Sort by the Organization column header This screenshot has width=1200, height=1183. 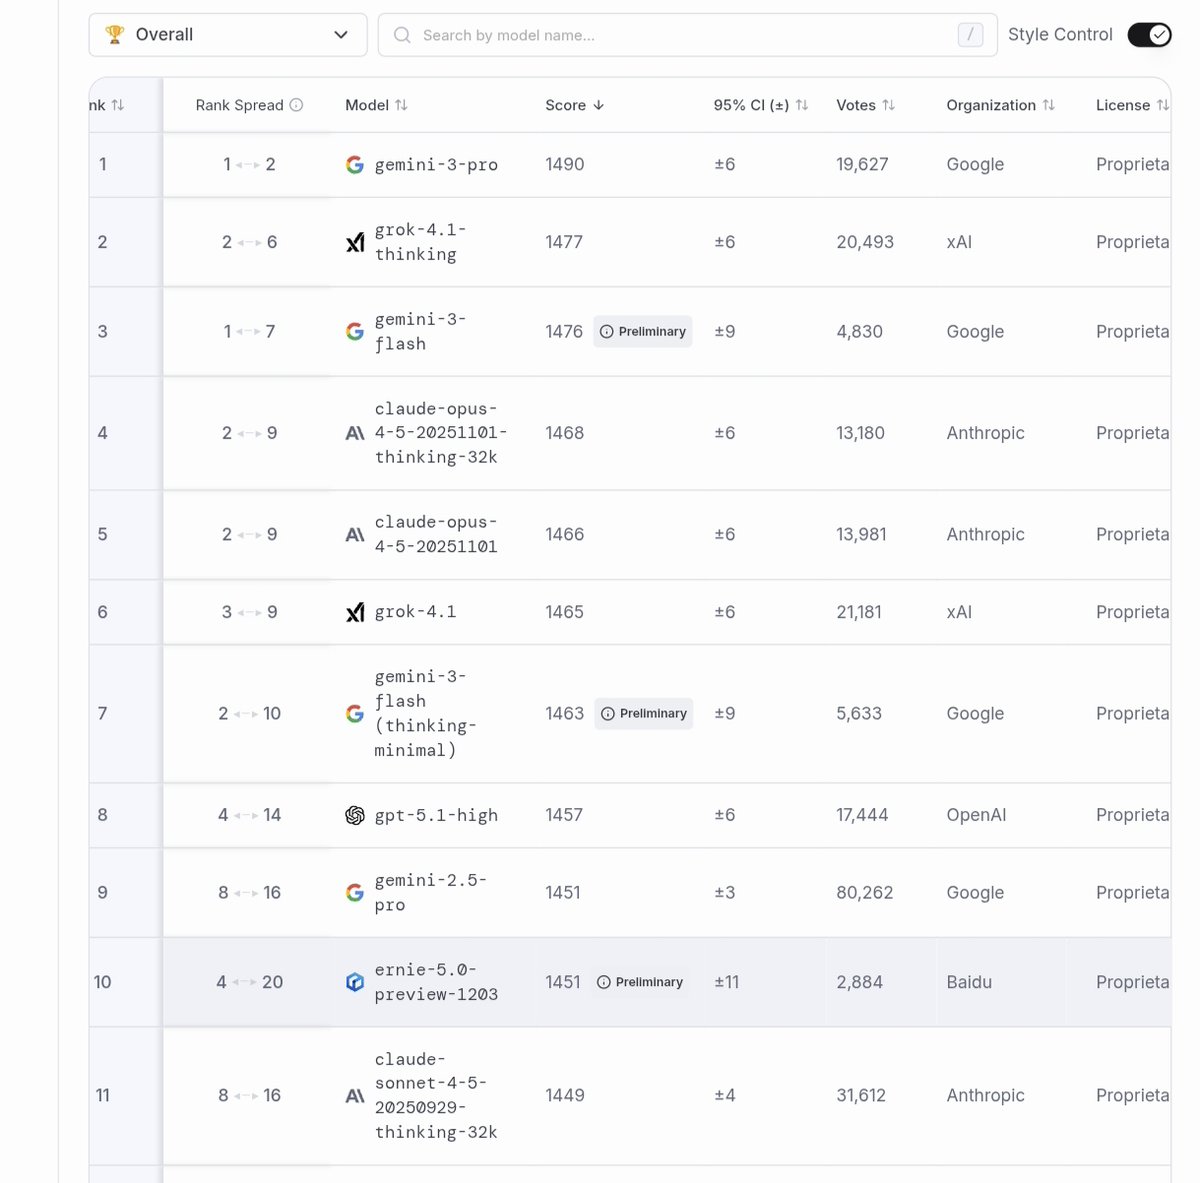tap(1001, 105)
